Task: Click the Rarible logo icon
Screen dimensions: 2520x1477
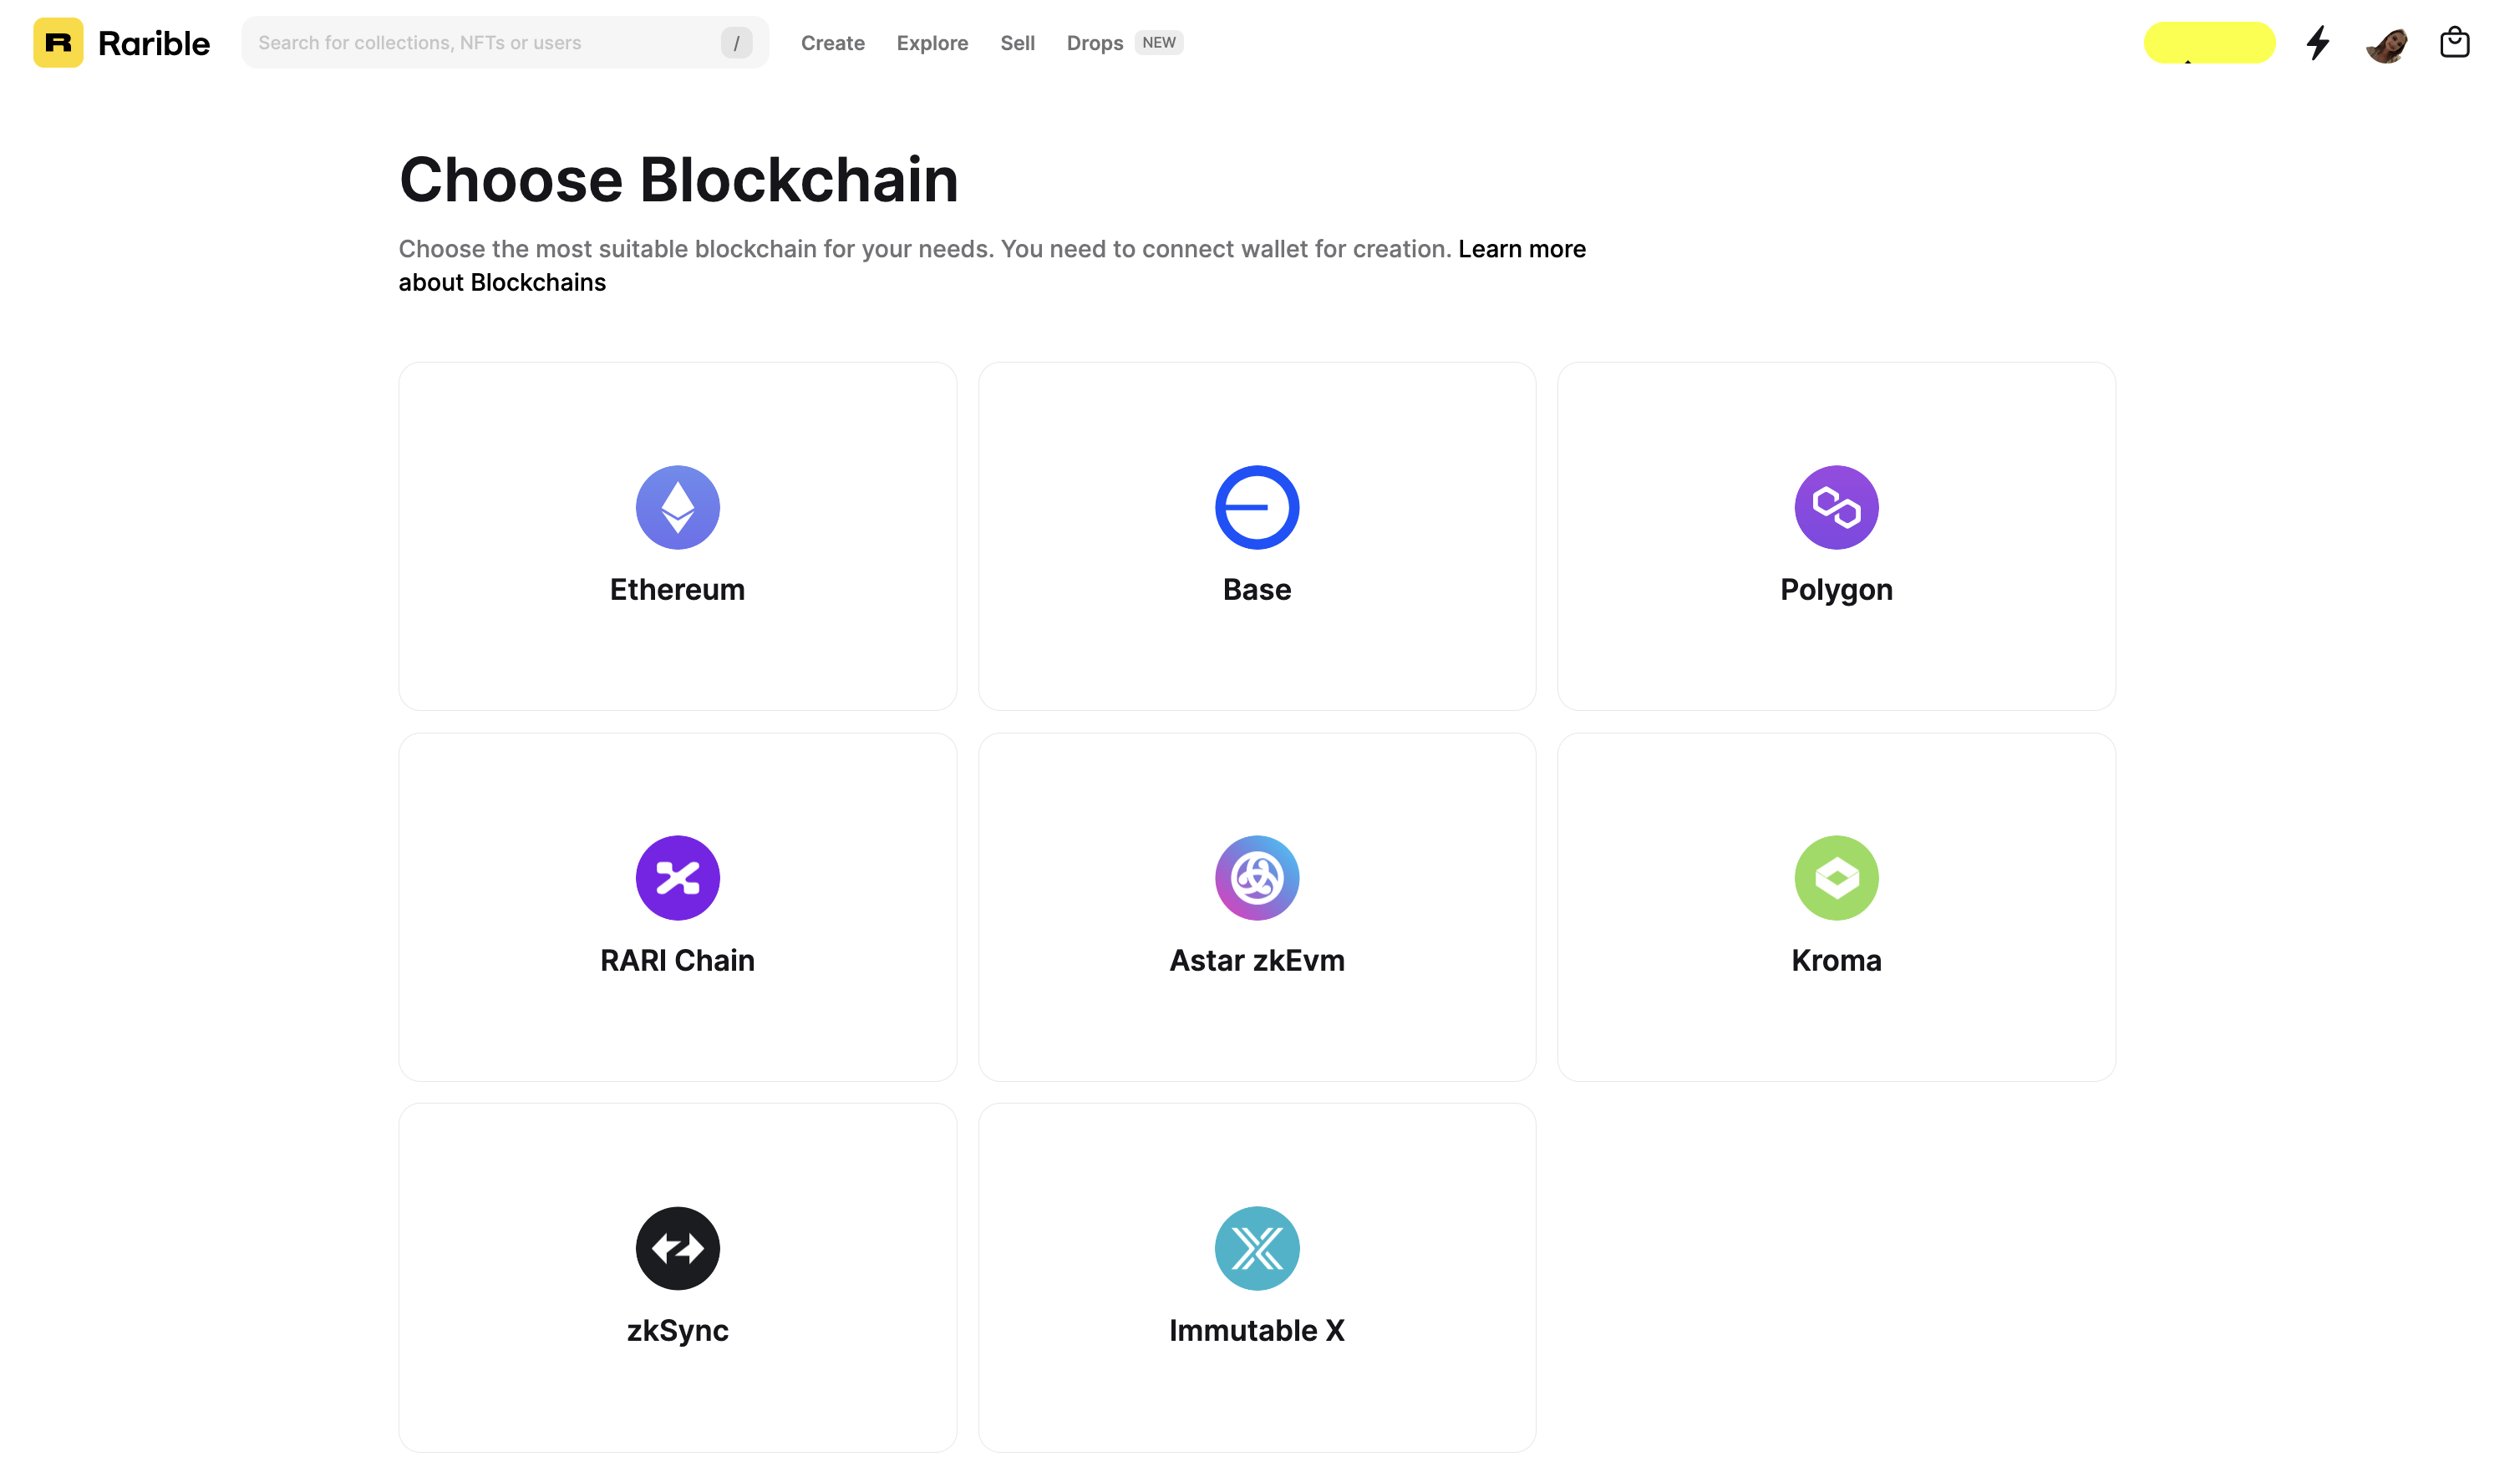Action: click(58, 43)
